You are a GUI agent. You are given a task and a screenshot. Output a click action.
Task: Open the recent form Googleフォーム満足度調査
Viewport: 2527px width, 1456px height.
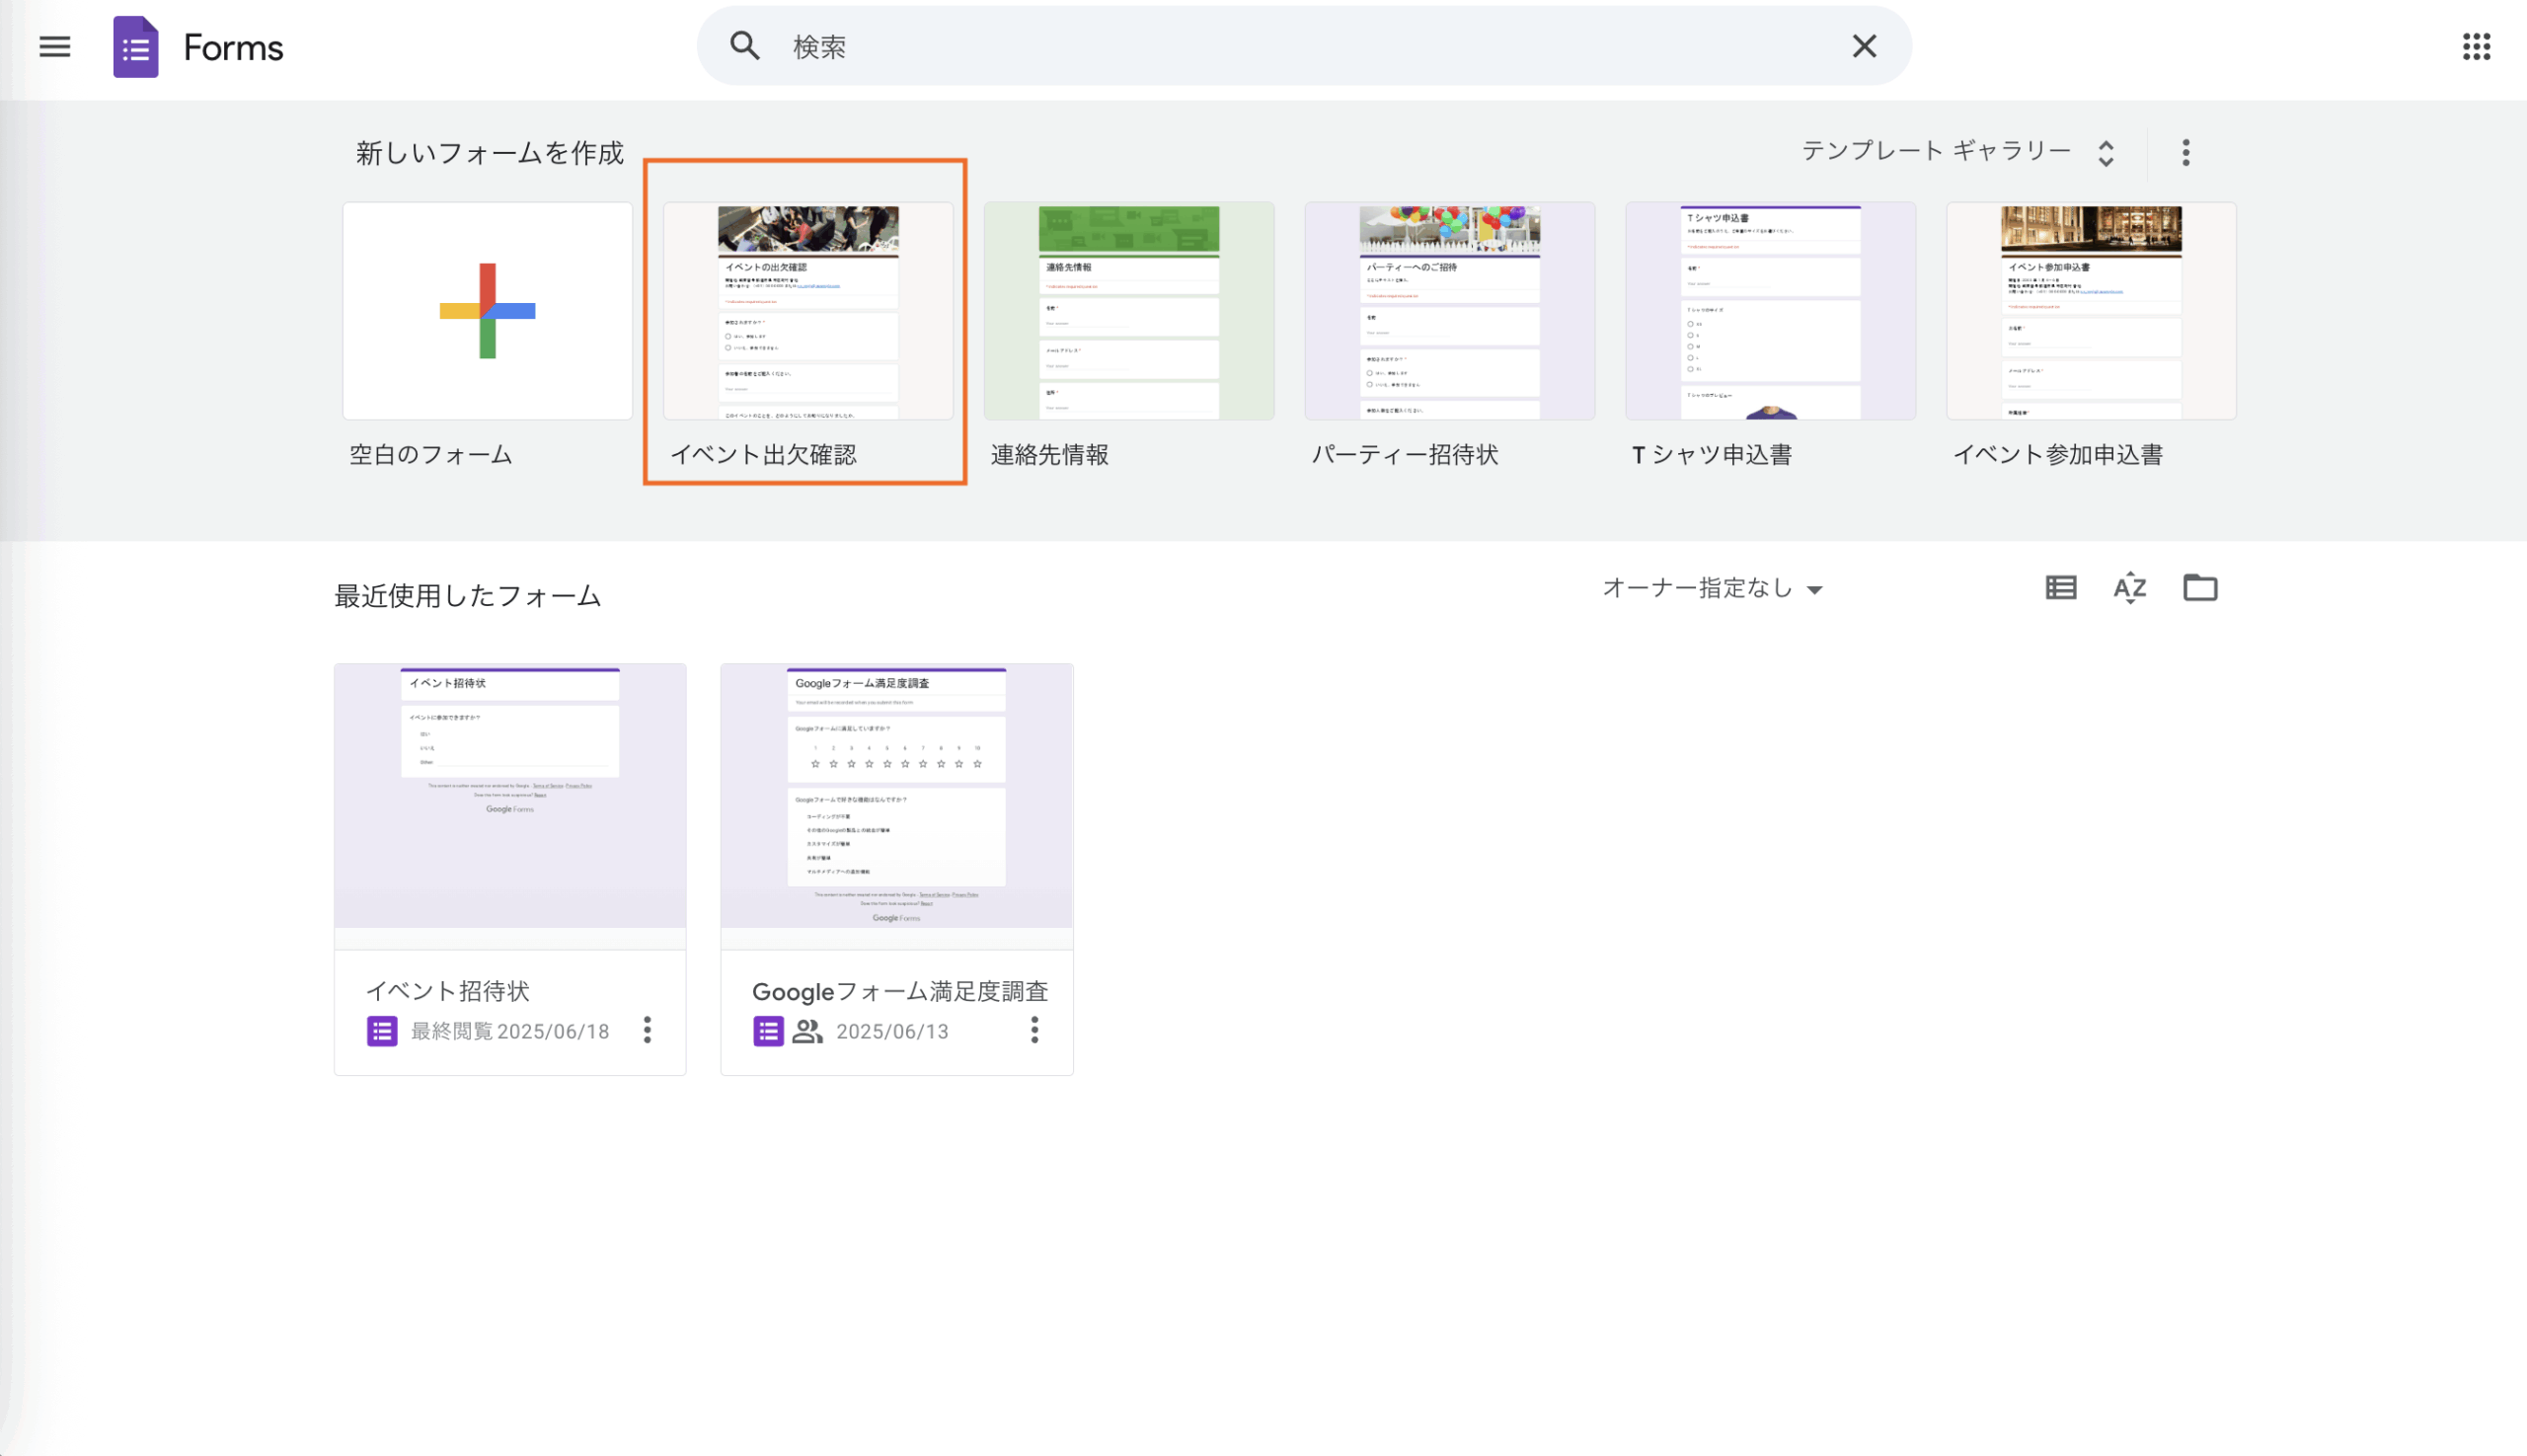pos(896,797)
